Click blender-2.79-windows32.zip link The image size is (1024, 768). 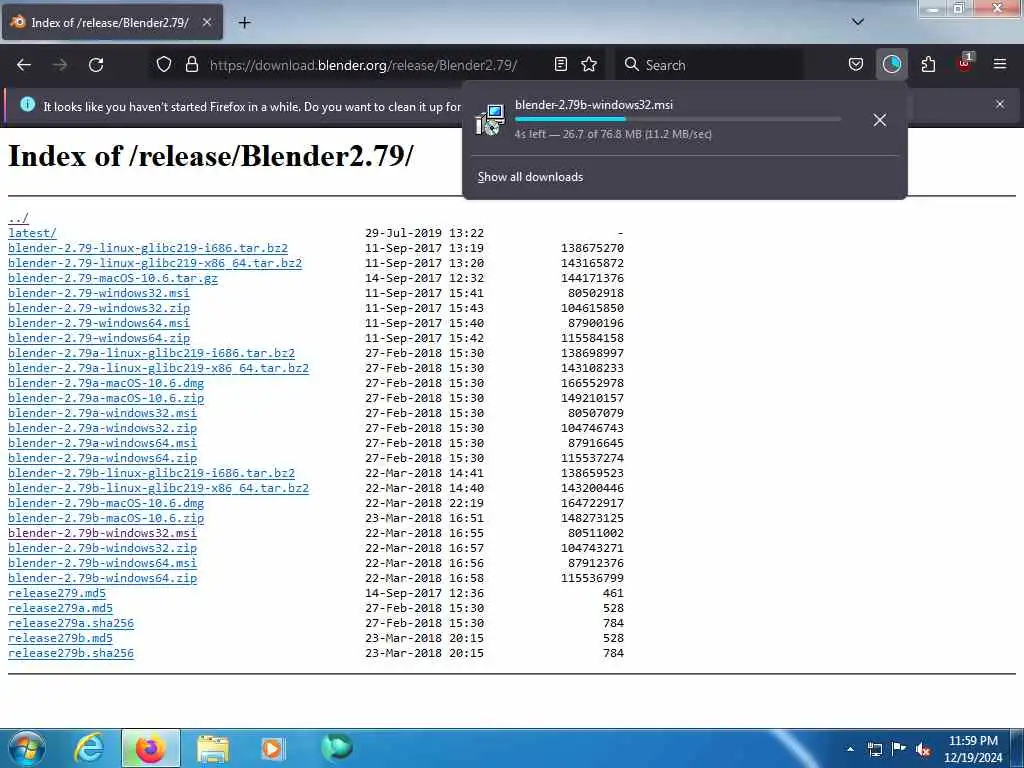point(99,308)
